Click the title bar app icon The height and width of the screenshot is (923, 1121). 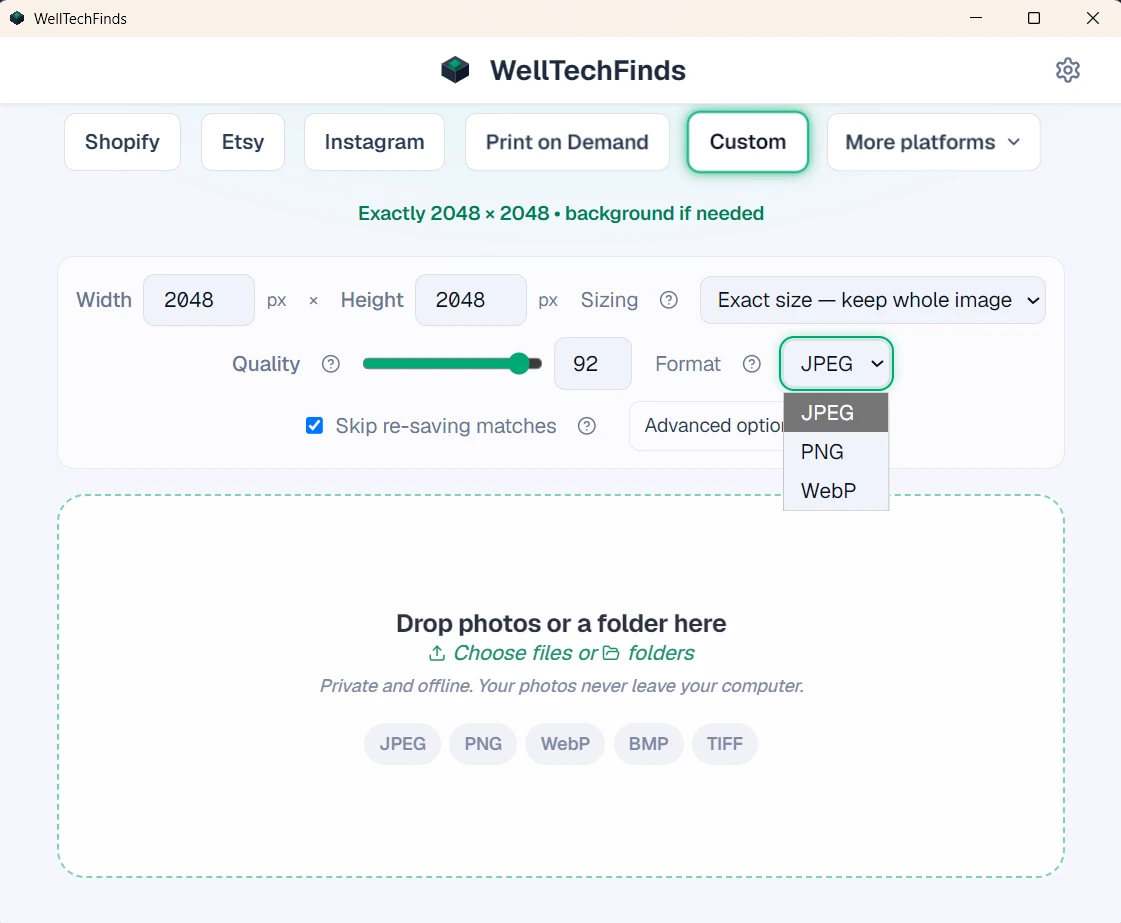coord(16,18)
